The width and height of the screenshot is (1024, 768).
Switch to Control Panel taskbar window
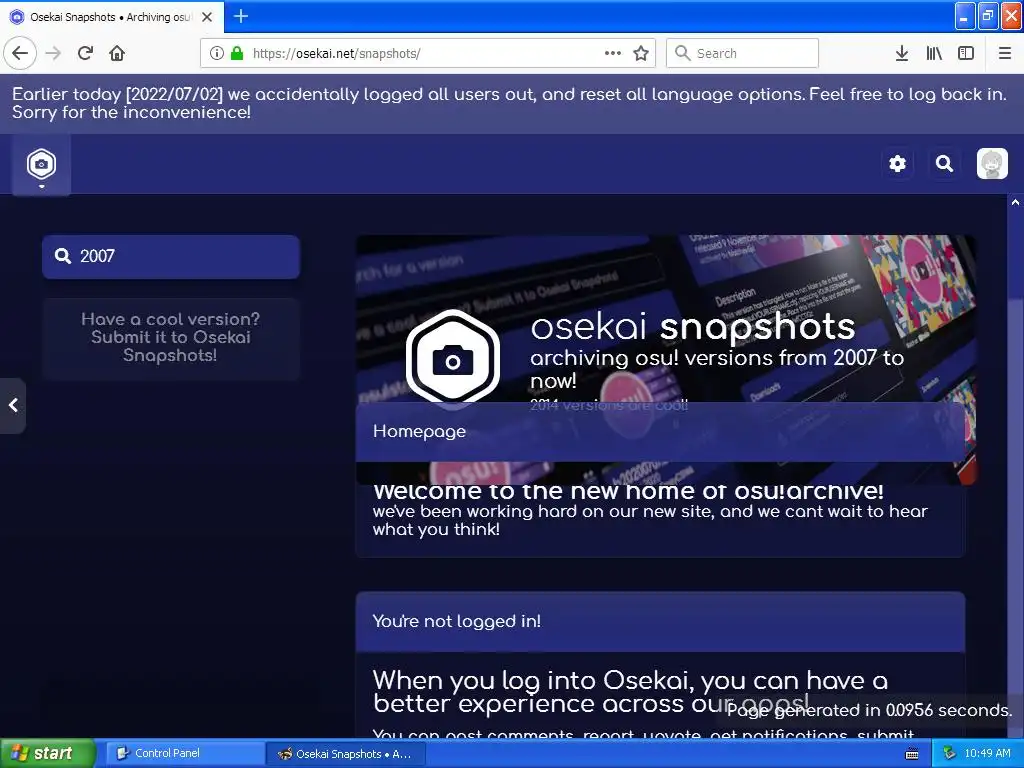click(x=184, y=753)
